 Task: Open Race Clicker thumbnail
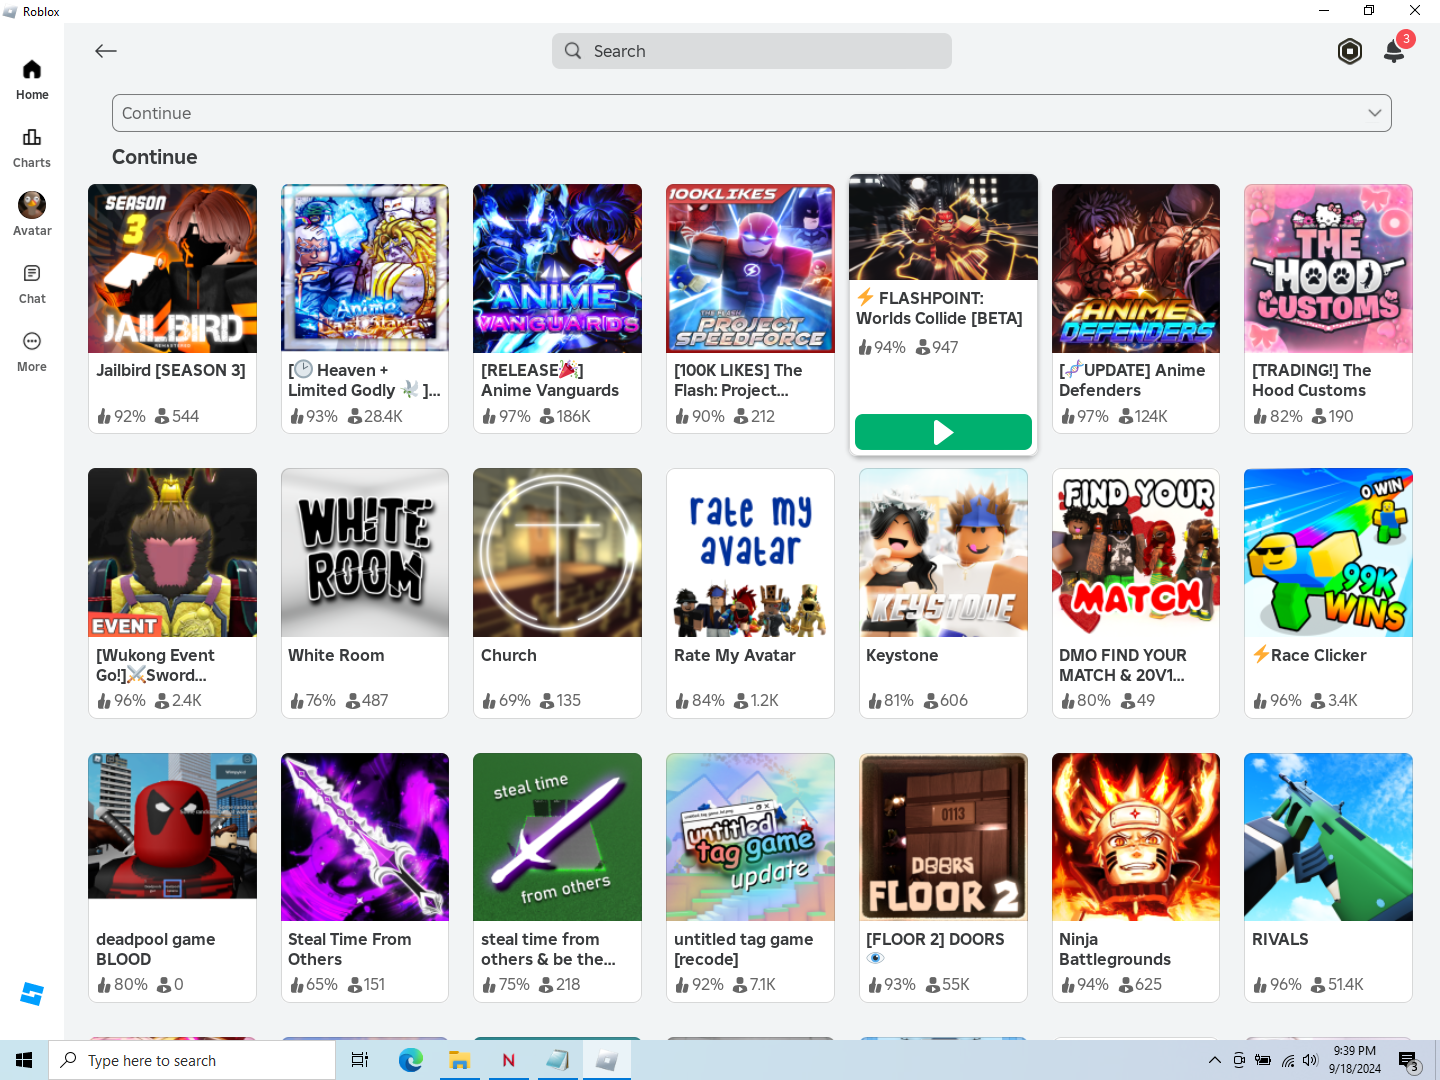[x=1328, y=552]
